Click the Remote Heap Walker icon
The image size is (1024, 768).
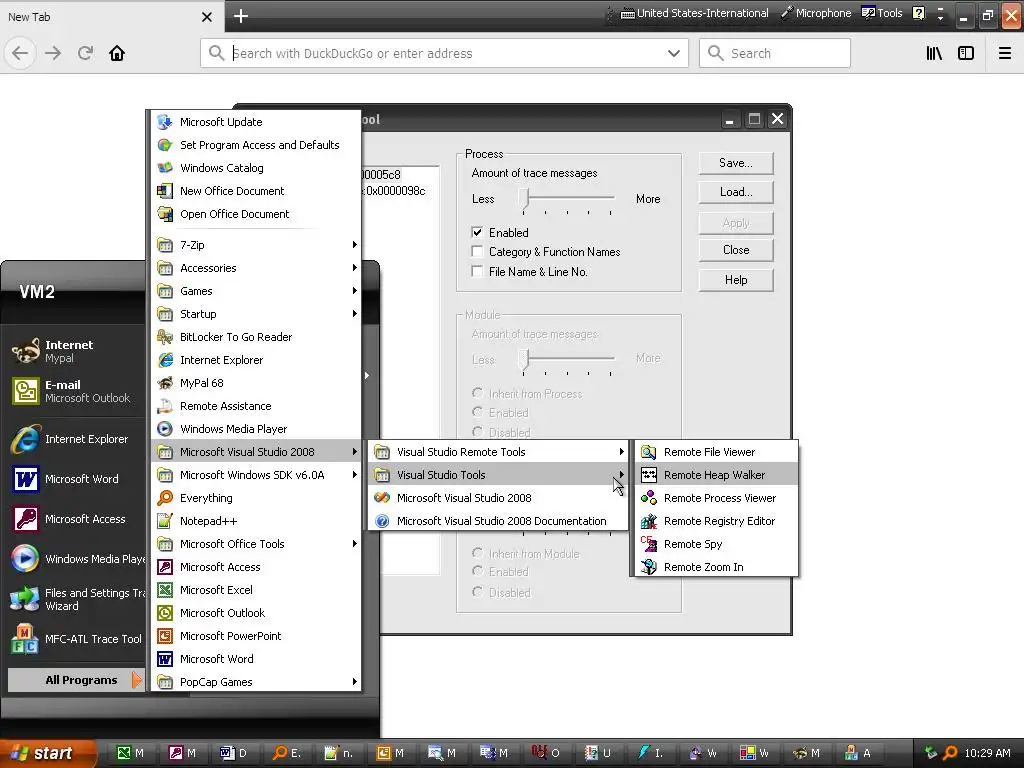(648, 475)
